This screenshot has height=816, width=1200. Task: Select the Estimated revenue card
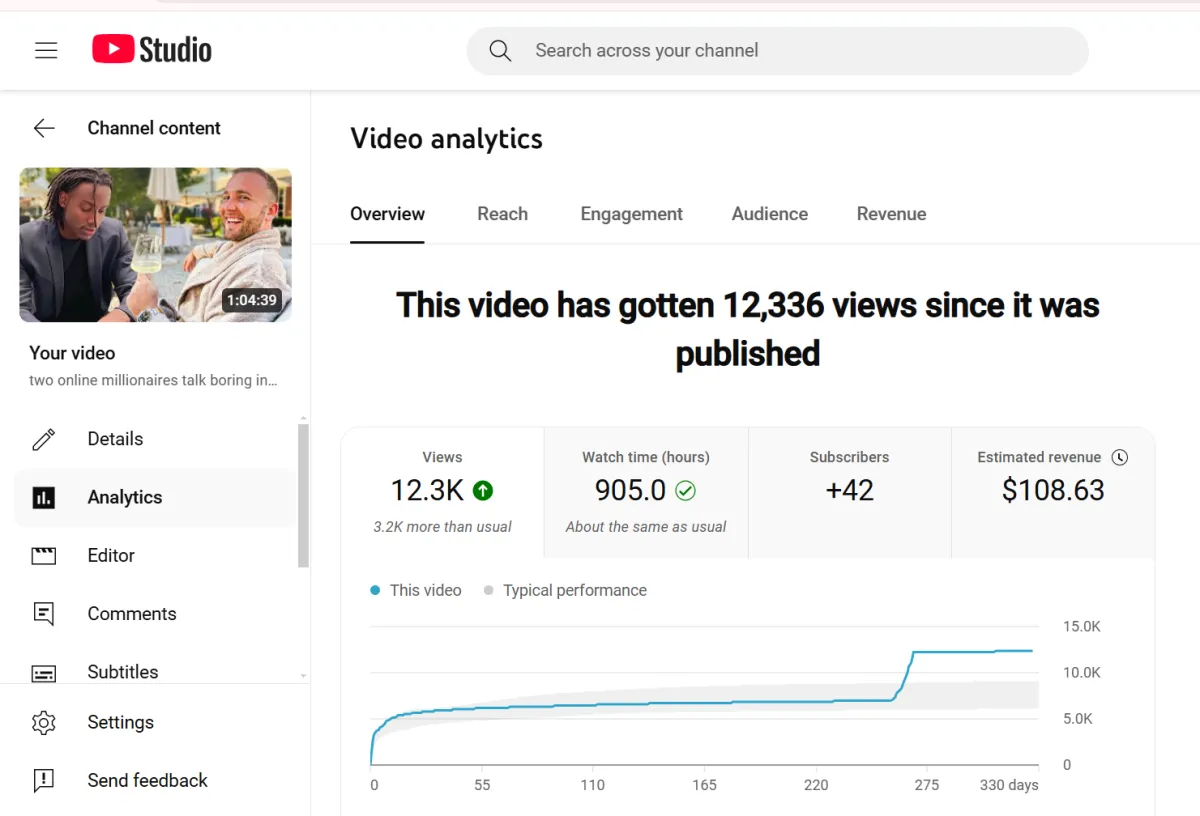point(1053,492)
